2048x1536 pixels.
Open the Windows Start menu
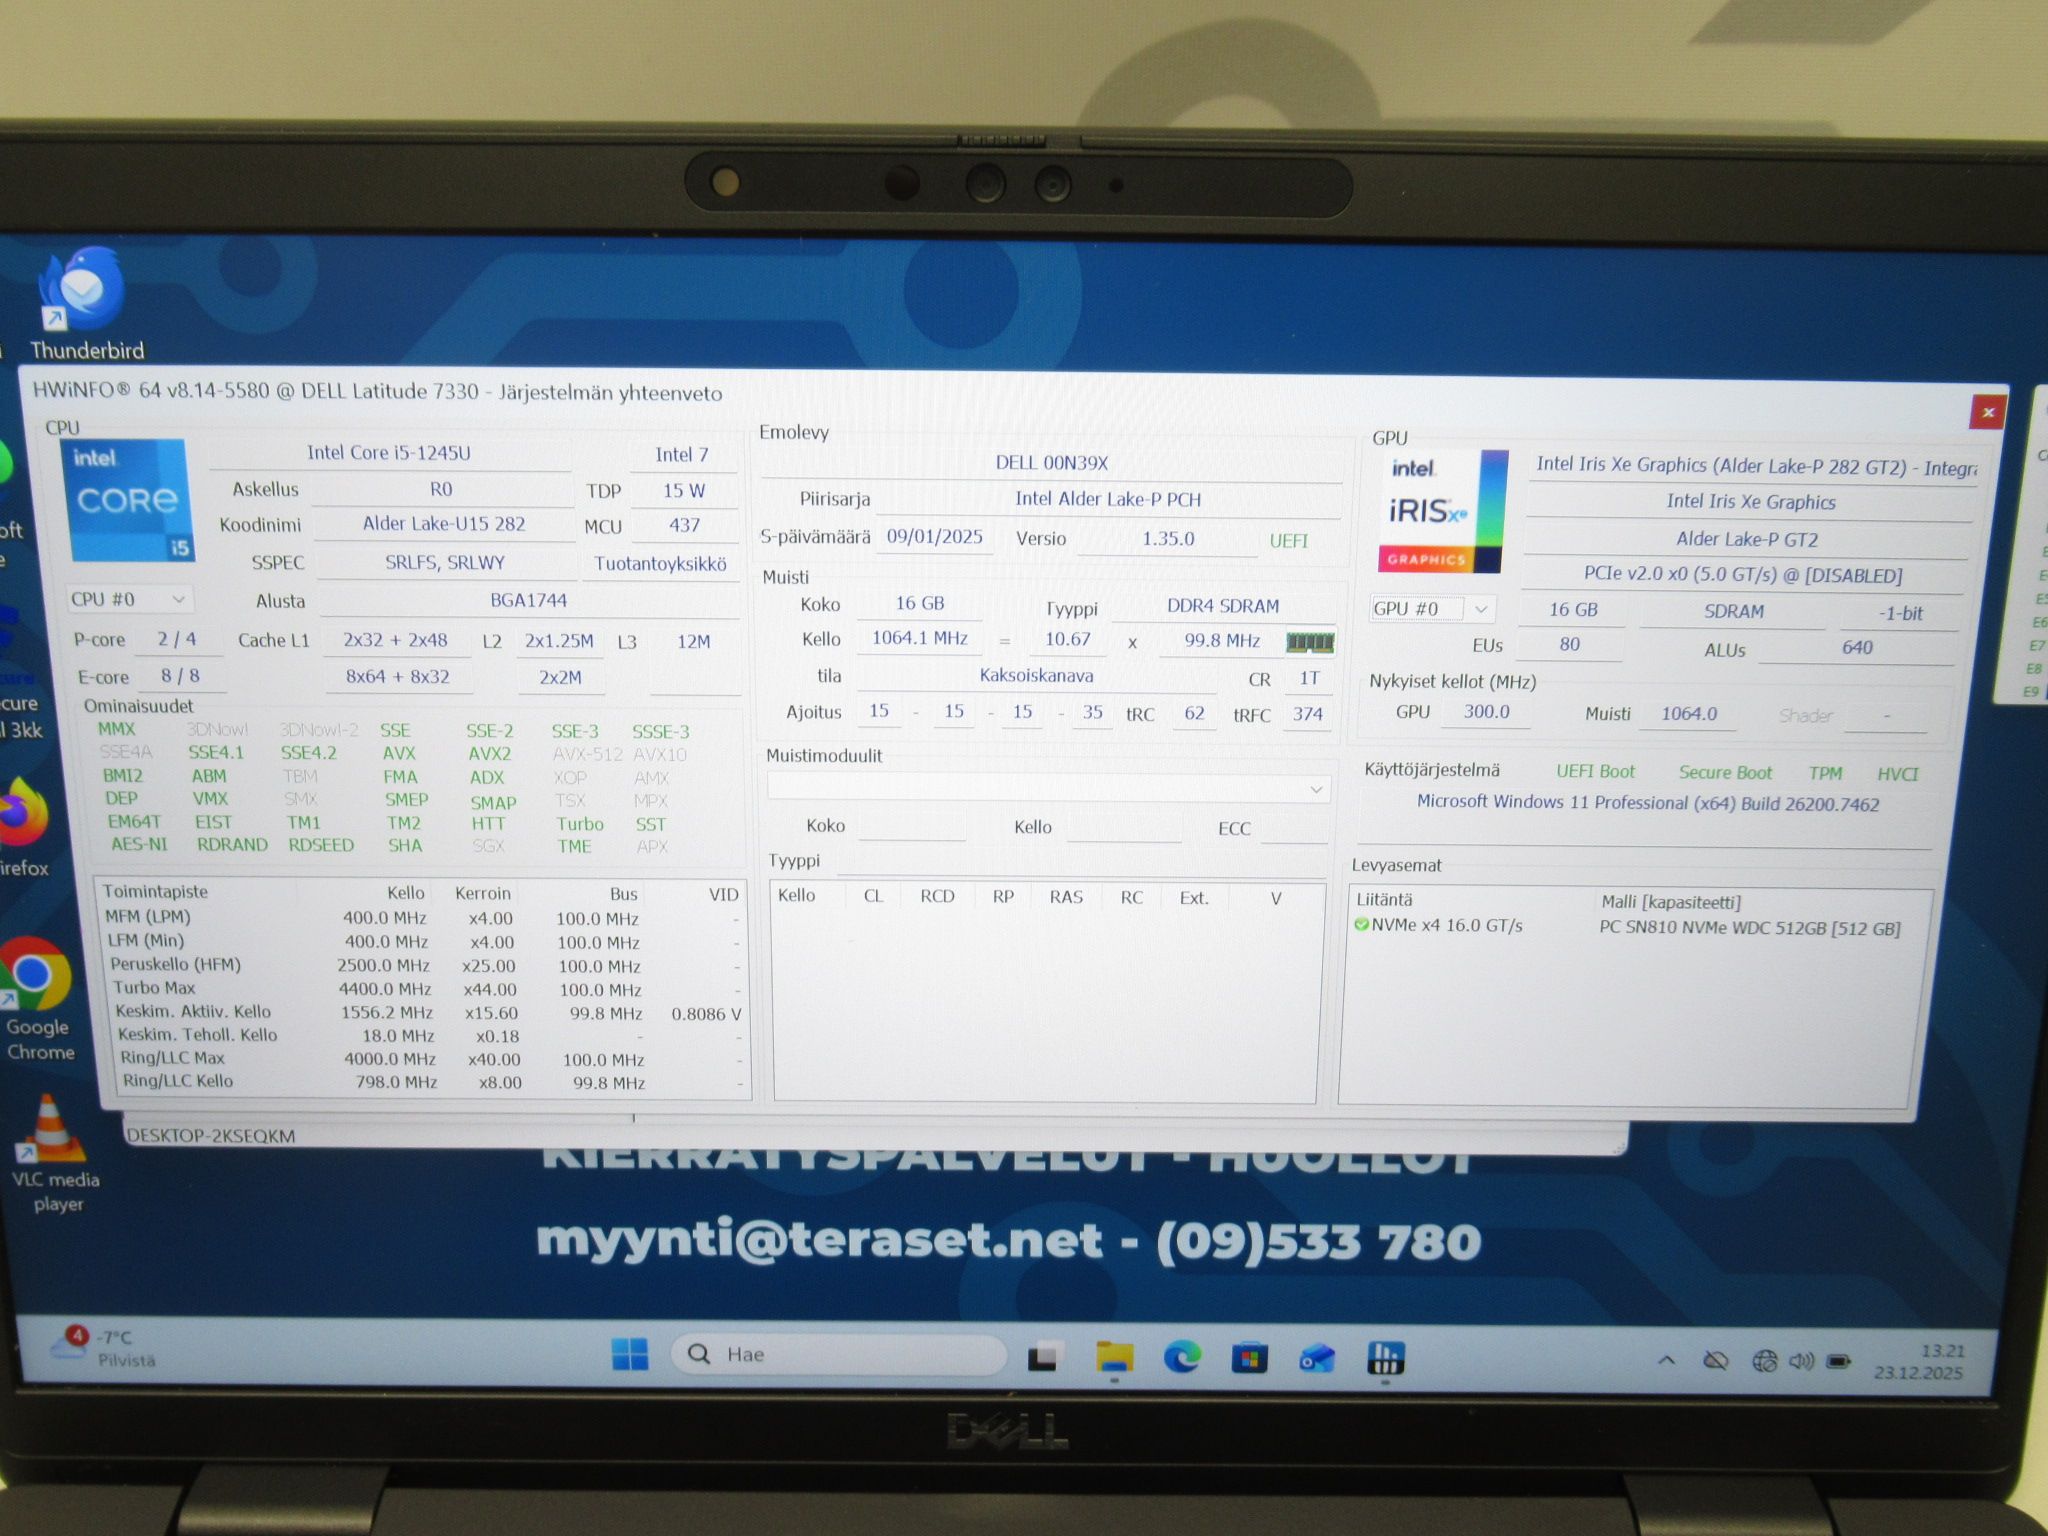630,1355
